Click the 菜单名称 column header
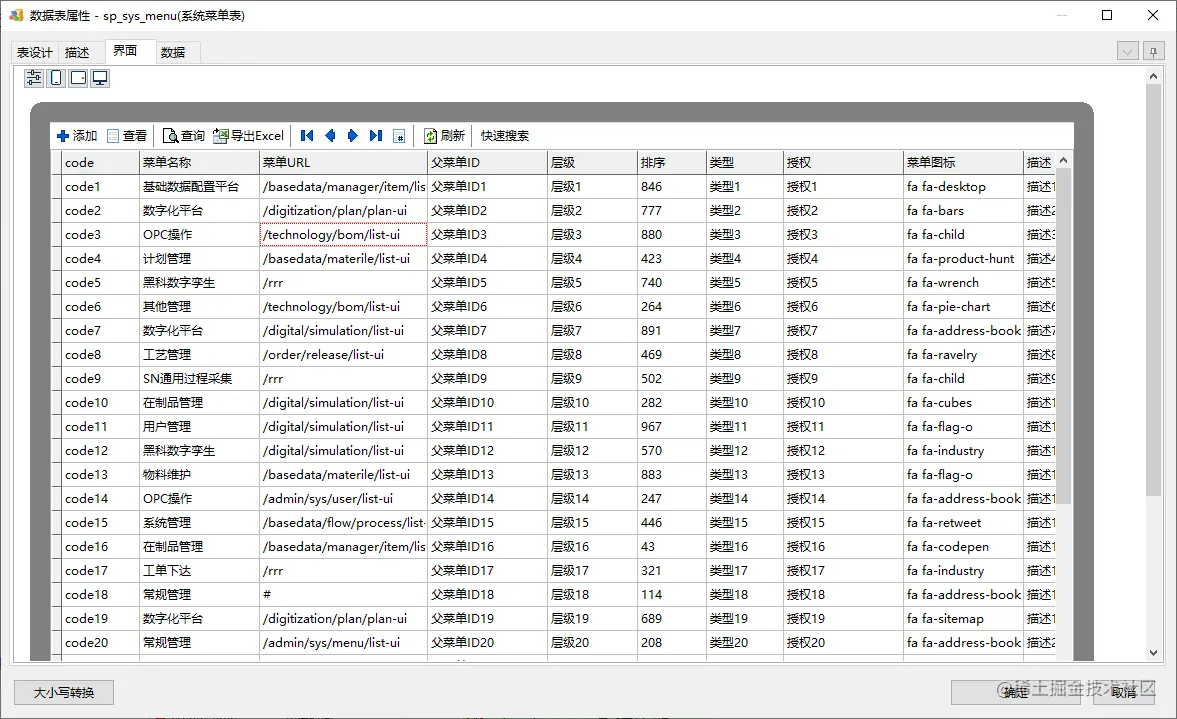The width and height of the screenshot is (1177, 719). tap(200, 163)
